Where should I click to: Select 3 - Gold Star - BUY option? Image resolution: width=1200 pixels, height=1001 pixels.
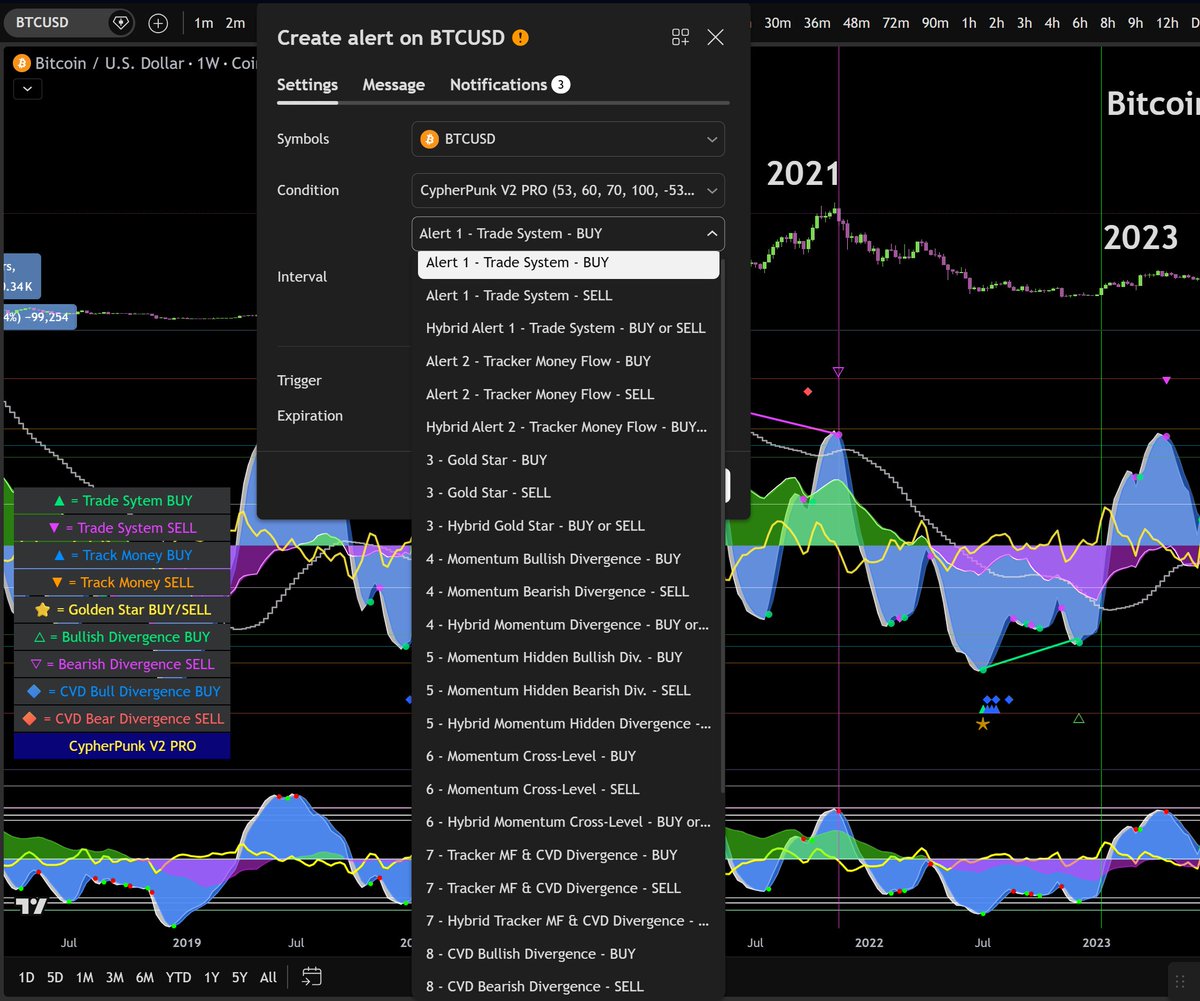click(568, 460)
